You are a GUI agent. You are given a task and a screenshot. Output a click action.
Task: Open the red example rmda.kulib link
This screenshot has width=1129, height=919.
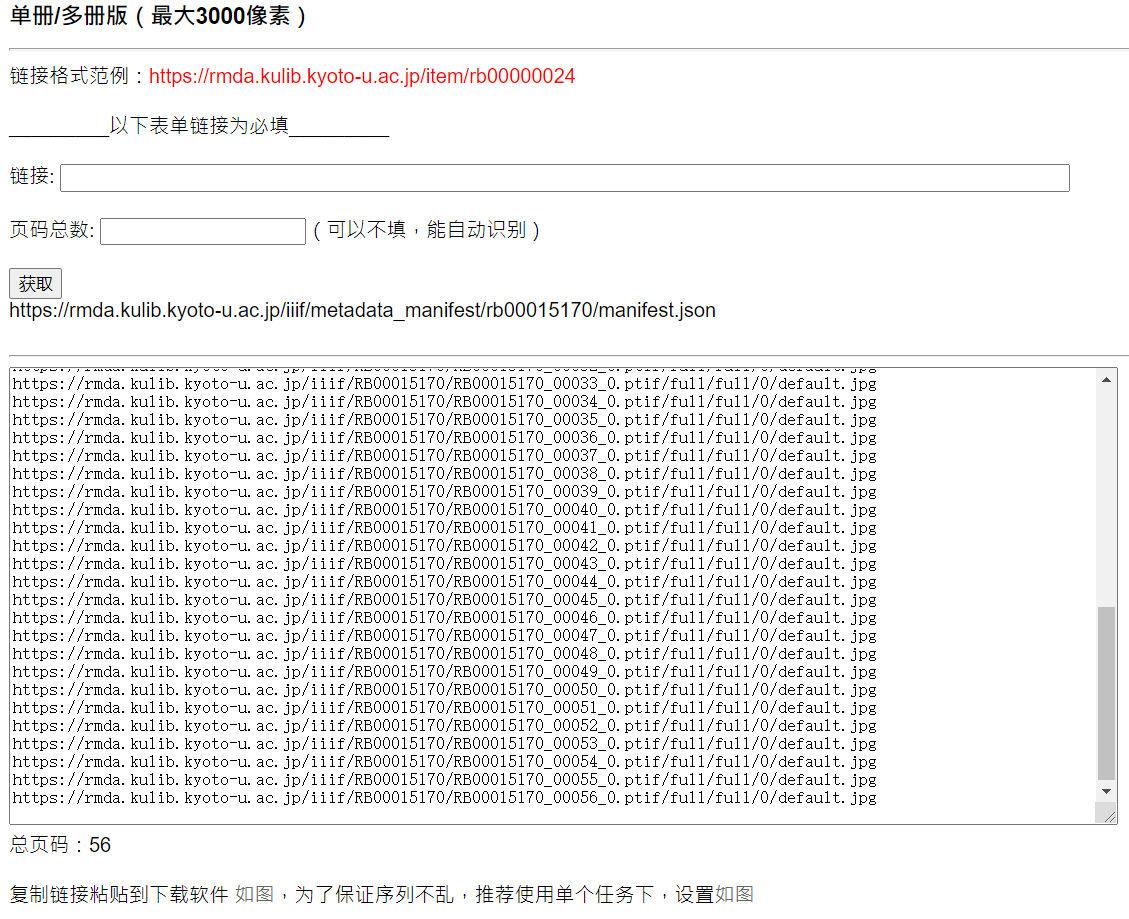pyautogui.click(x=361, y=76)
